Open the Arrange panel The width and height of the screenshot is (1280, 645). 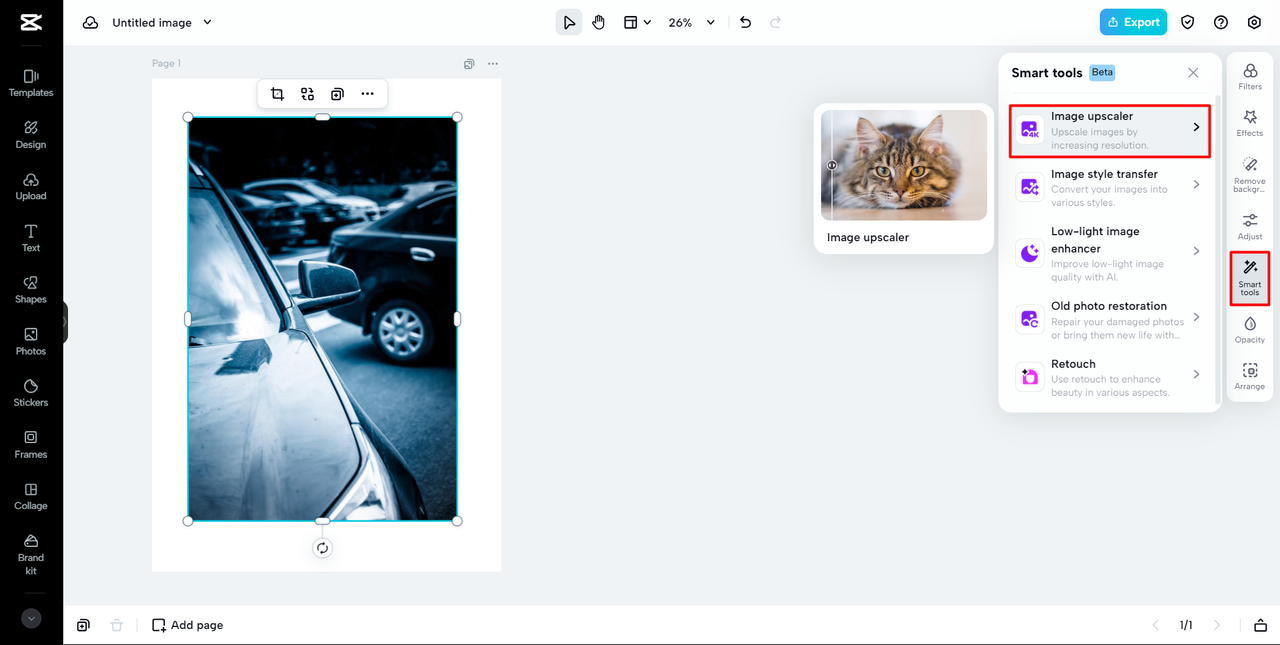pyautogui.click(x=1250, y=377)
